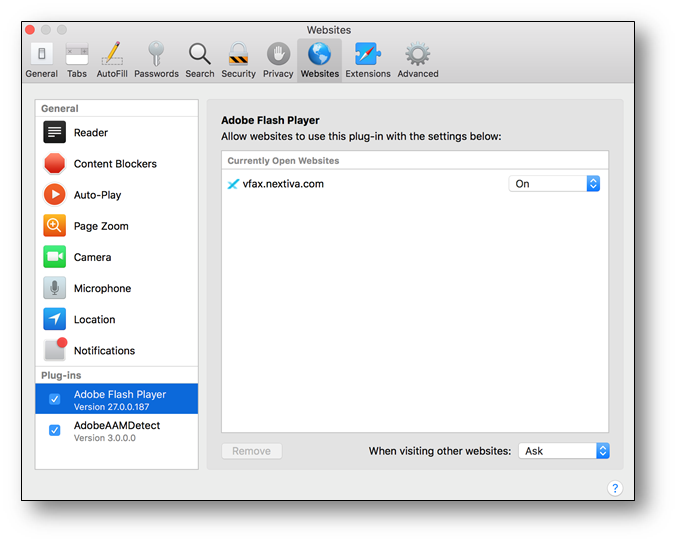The width and height of the screenshot is (677, 543).
Task: Toggle the Adobe Flash Player plug-in checkbox
Action: 54,399
